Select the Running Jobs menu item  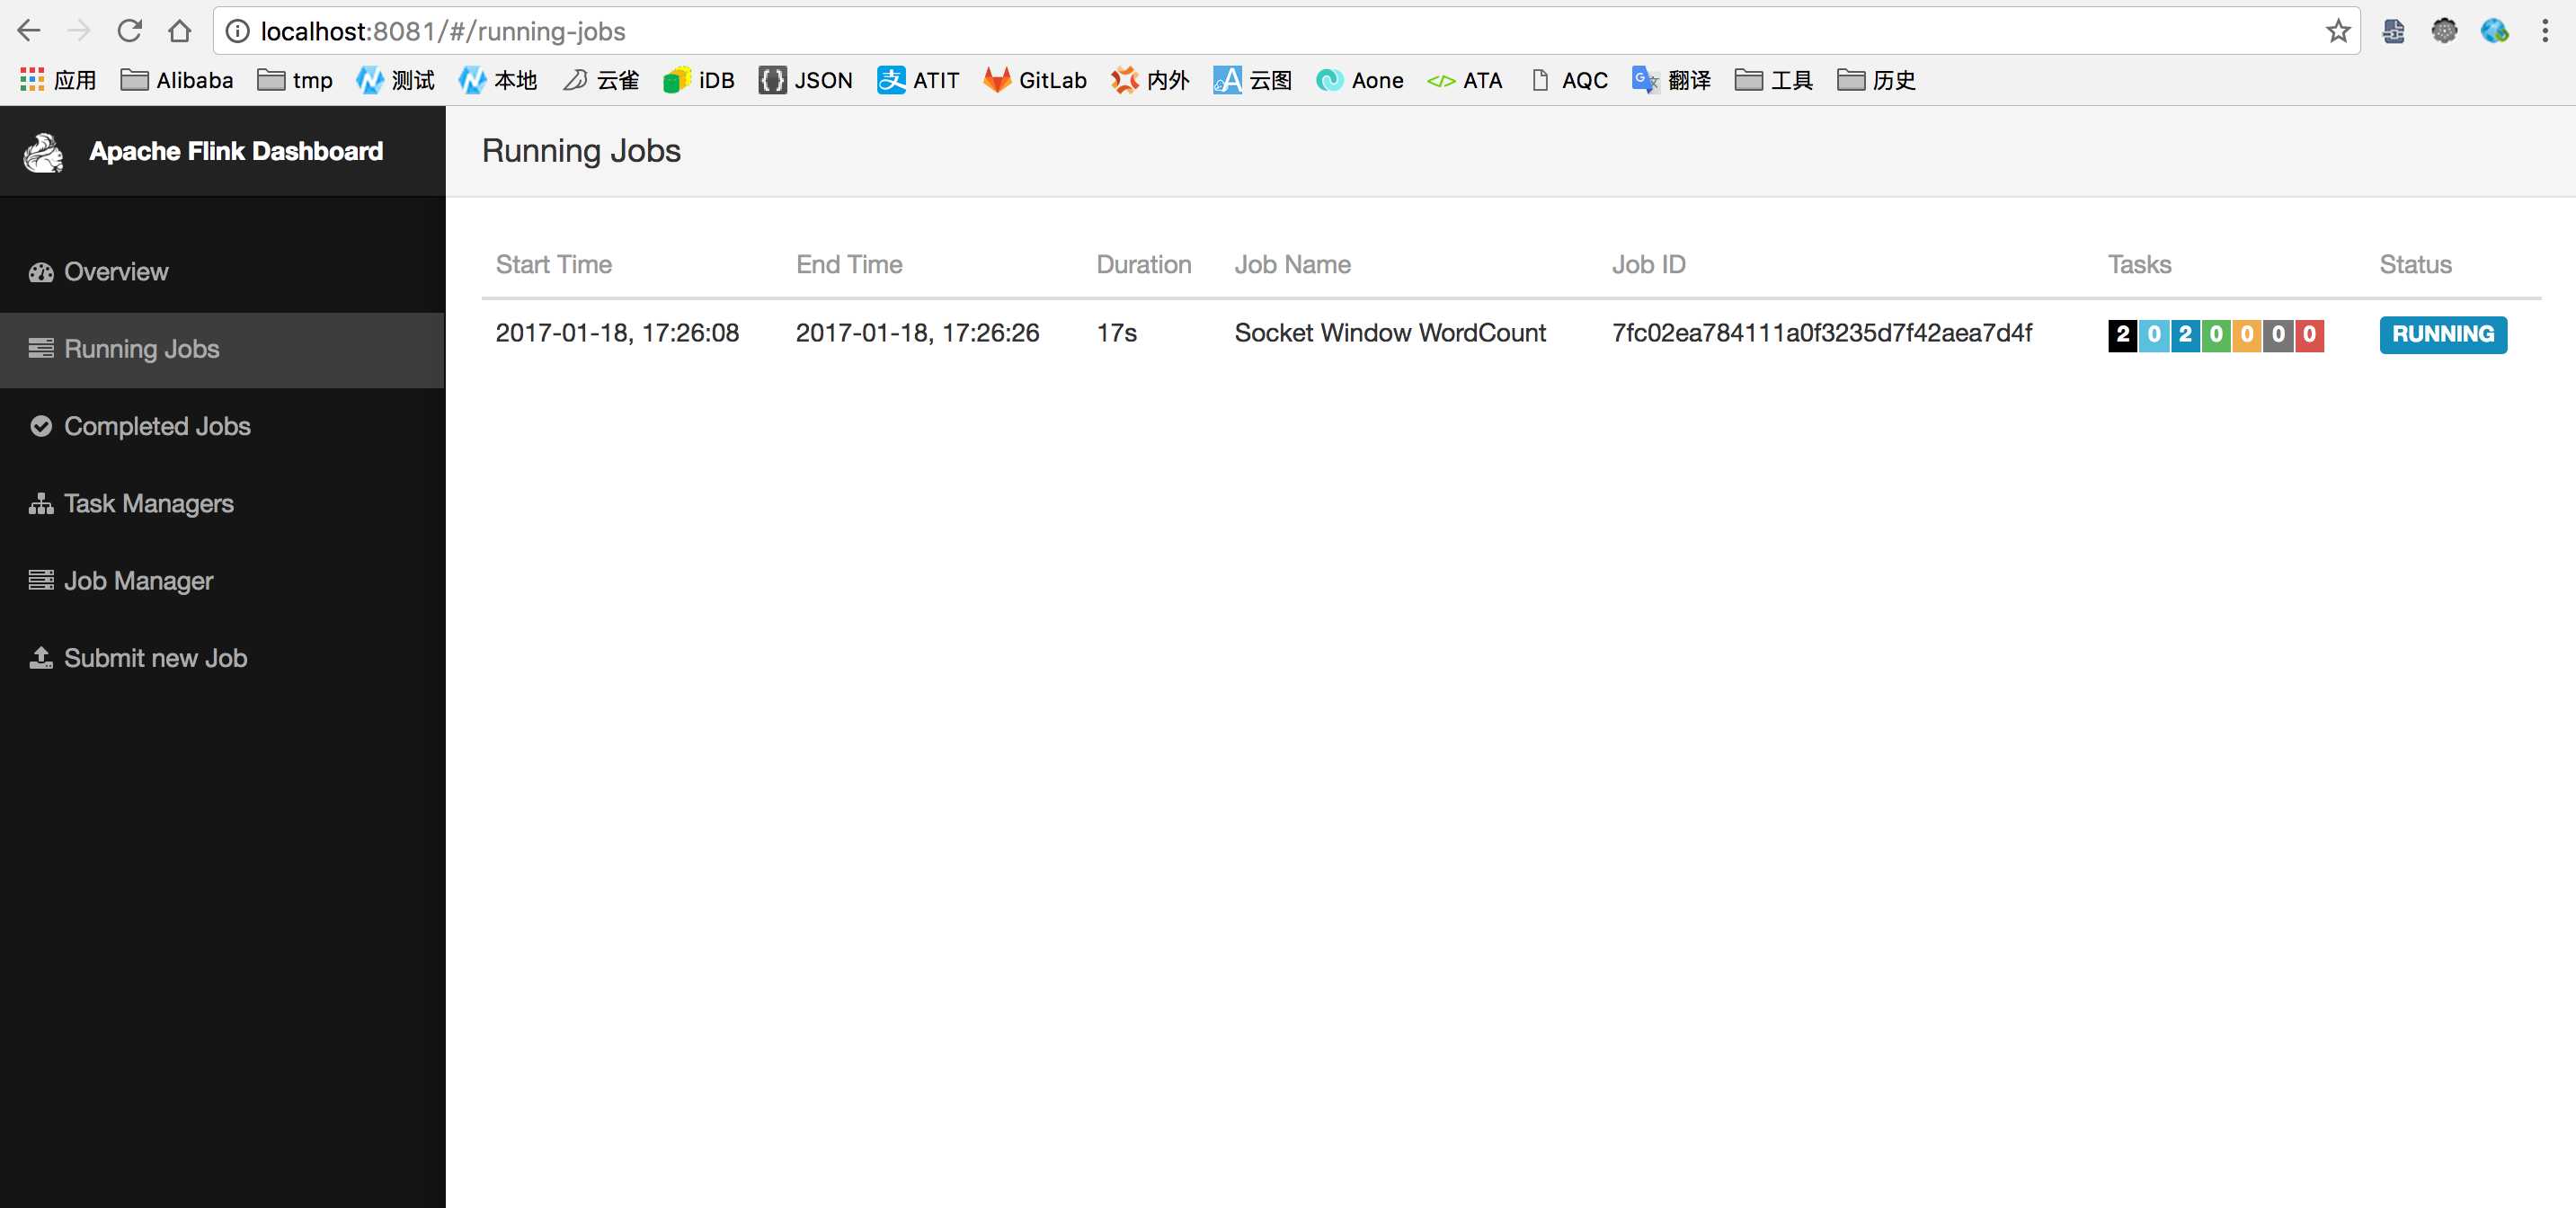[141, 349]
